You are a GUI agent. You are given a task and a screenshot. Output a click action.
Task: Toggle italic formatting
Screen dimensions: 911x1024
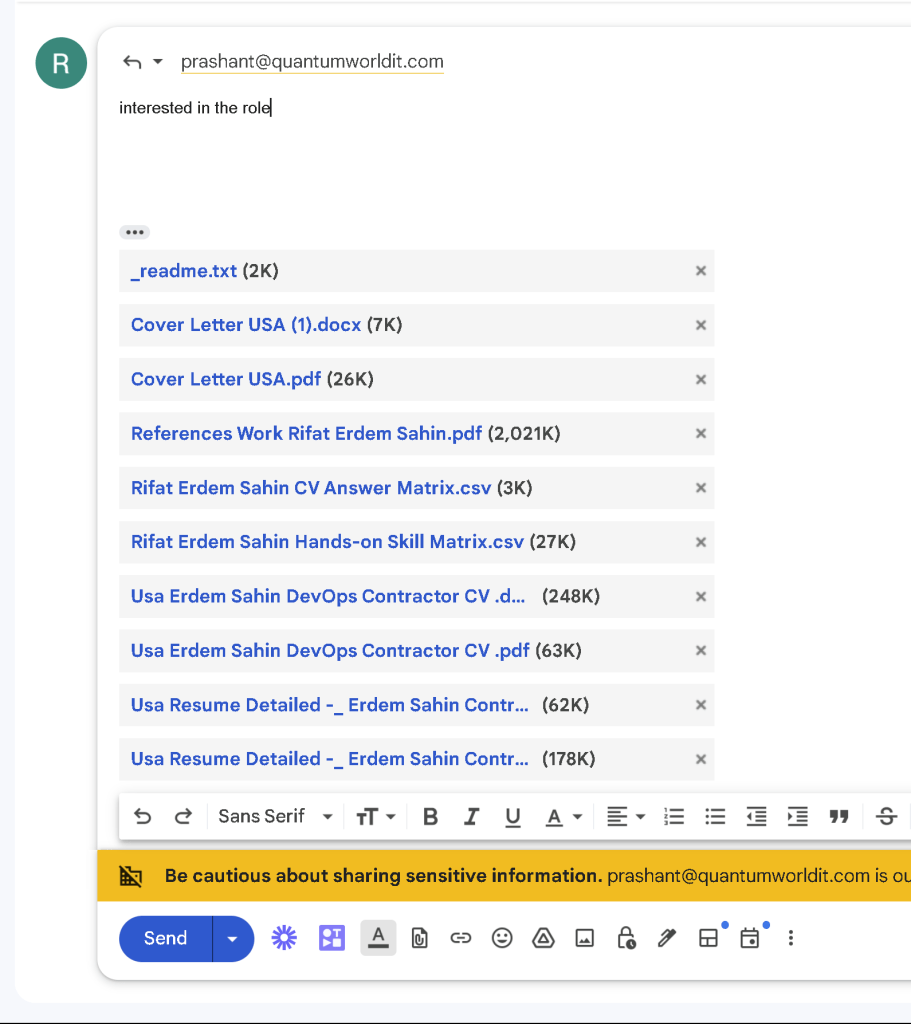click(x=471, y=816)
